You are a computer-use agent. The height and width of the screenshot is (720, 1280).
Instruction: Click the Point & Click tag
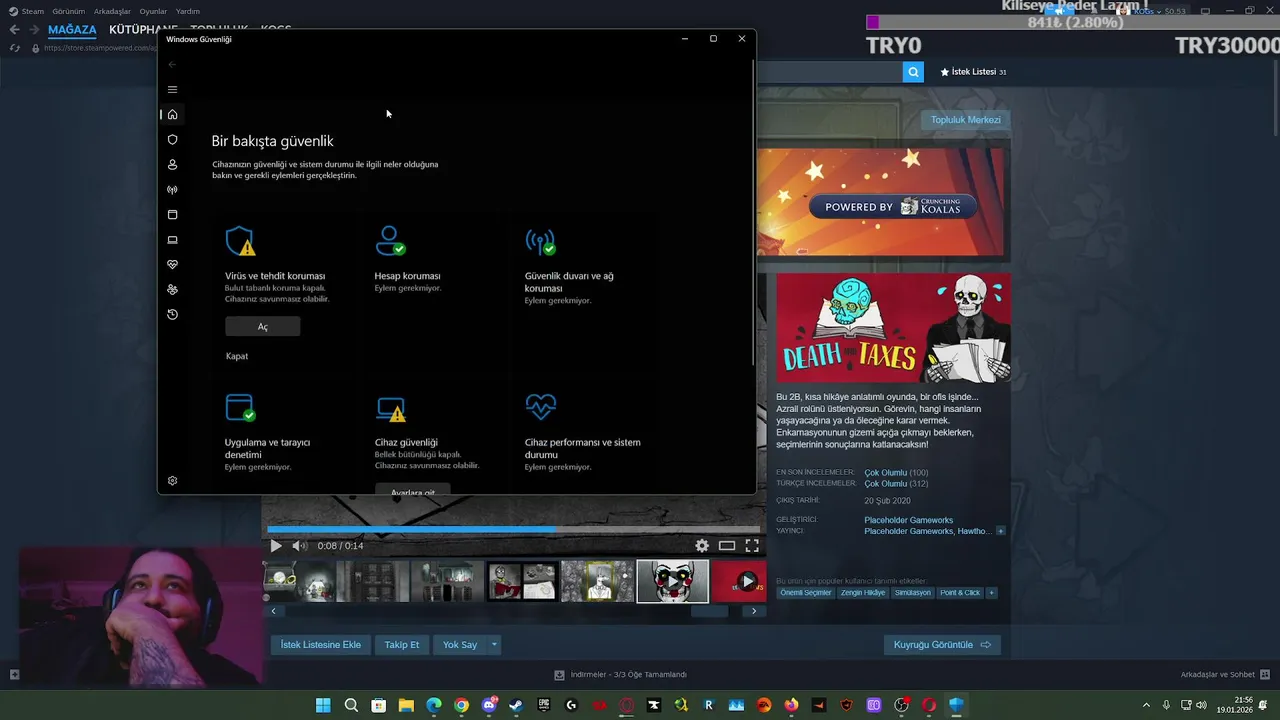(x=960, y=593)
